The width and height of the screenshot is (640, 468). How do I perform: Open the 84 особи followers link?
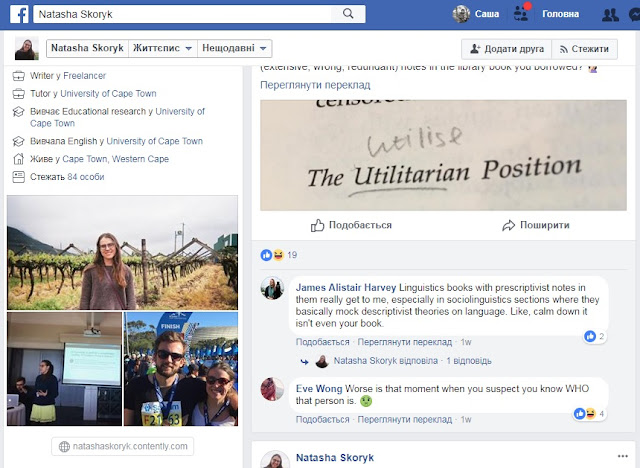coord(86,177)
